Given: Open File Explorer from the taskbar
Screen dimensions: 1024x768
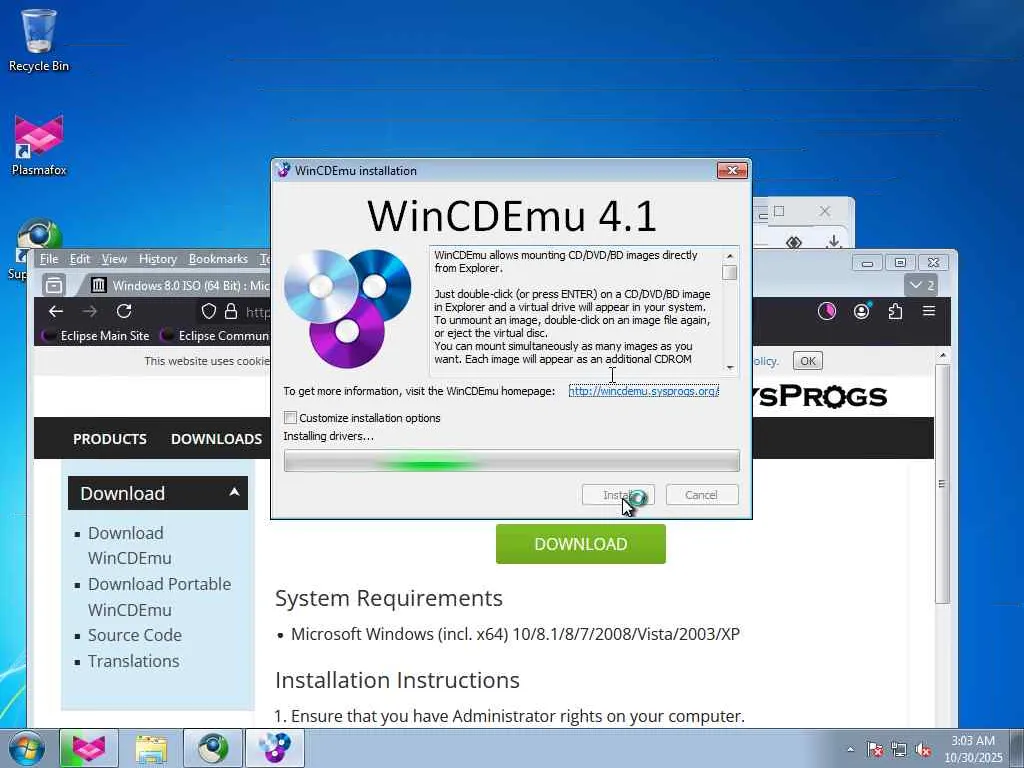Looking at the screenshot, I should pos(151,748).
